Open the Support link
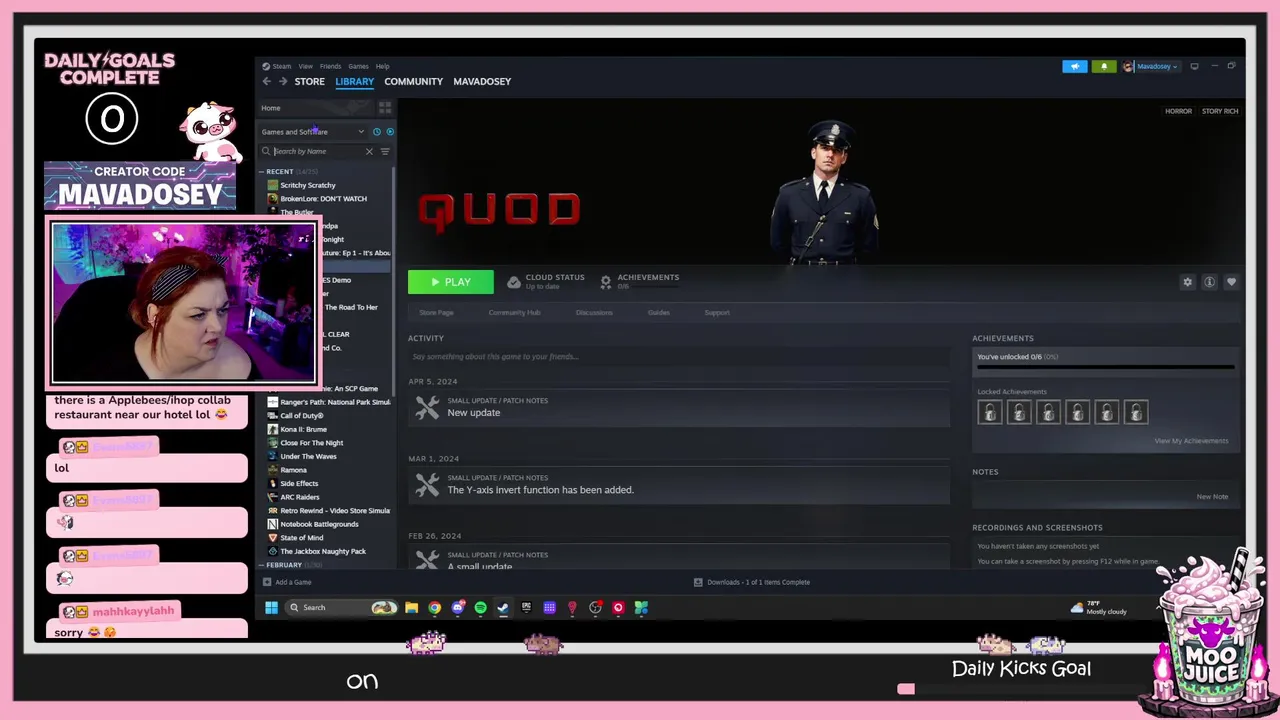The width and height of the screenshot is (1280, 720). pos(717,313)
